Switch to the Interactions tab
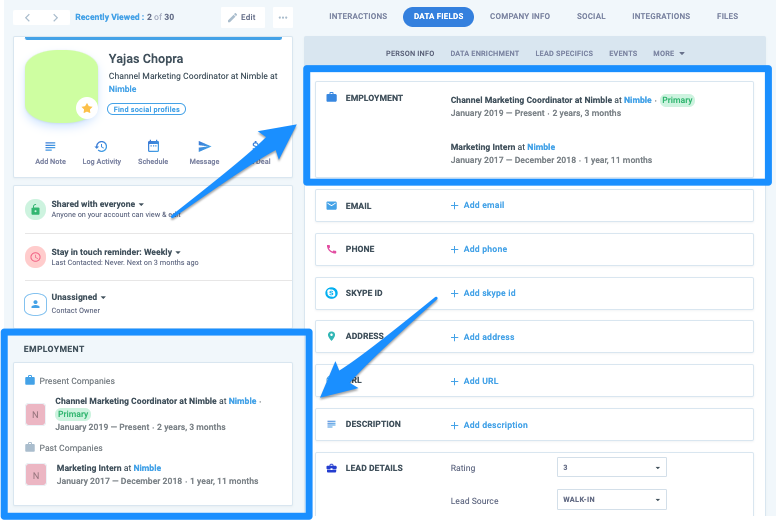This screenshot has width=776, height=520. coord(358,17)
